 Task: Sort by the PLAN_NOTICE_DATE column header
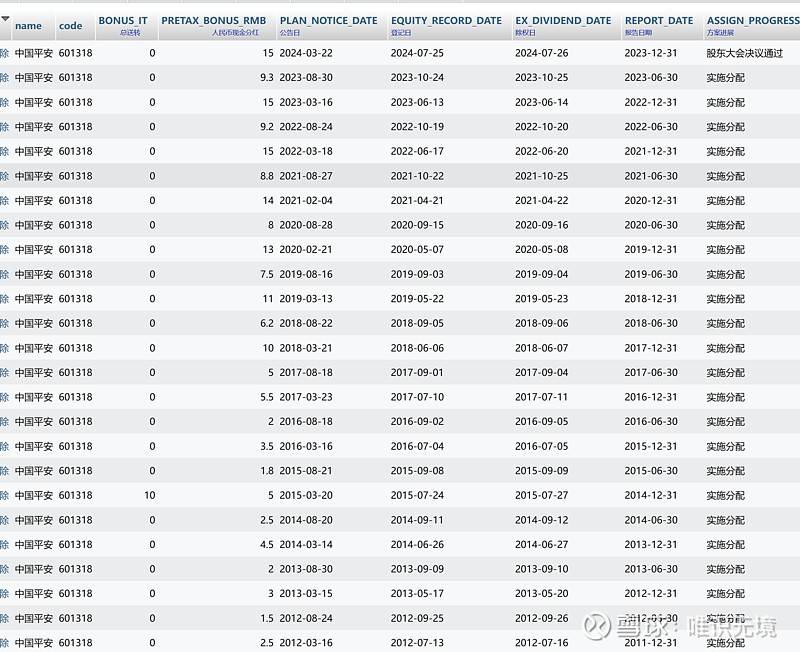[x=329, y=20]
